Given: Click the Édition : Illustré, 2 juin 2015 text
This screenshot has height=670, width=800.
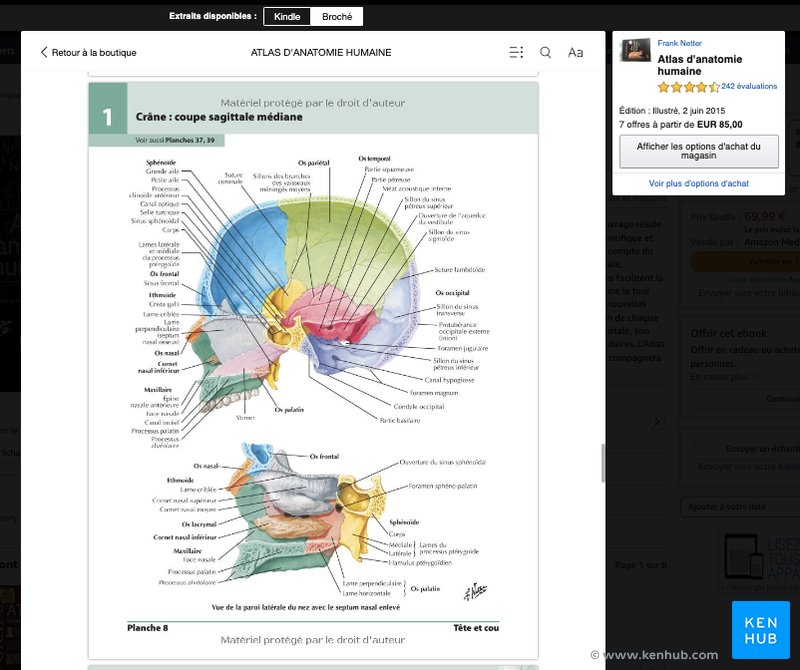Looking at the screenshot, I should pyautogui.click(x=671, y=111).
